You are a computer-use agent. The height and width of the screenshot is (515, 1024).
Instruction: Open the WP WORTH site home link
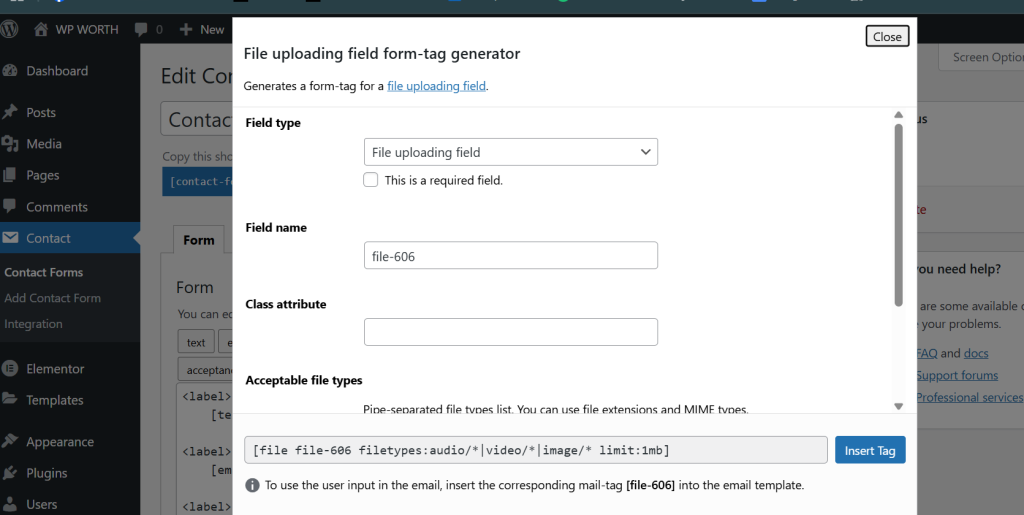[x=76, y=29]
